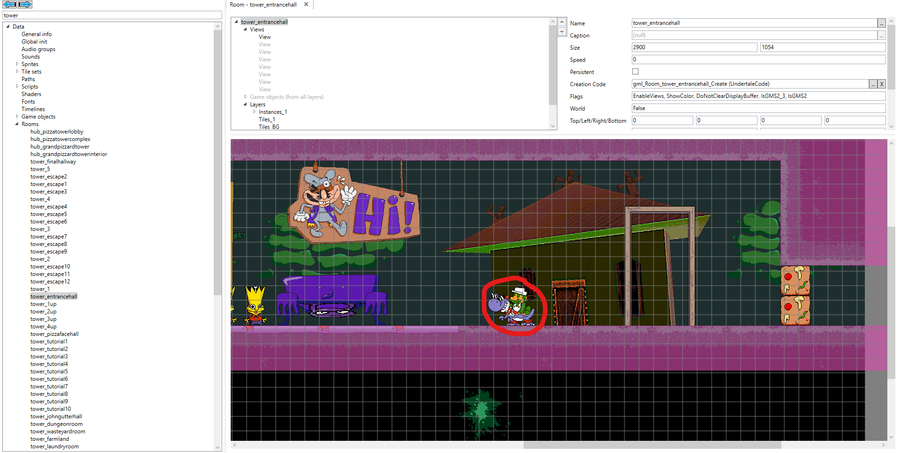Collapse the tower_entrancehall root node in room tree
The width and height of the screenshot is (900, 453).
coord(237,22)
